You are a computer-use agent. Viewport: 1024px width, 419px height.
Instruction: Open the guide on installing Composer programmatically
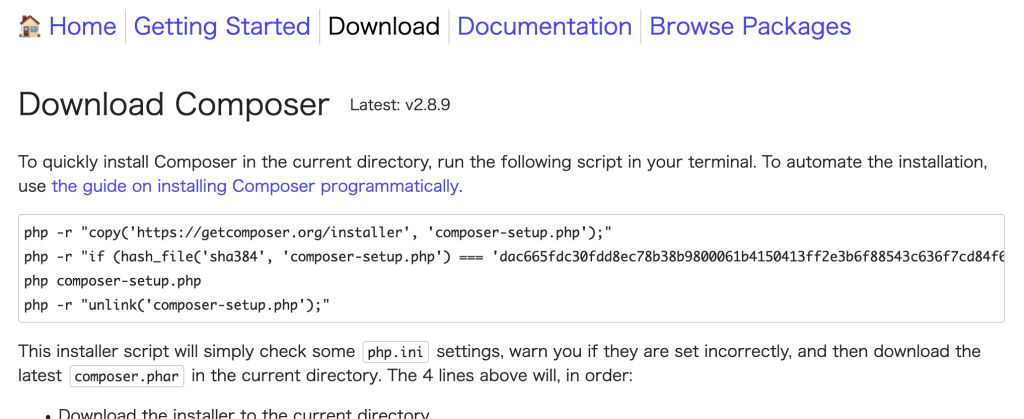point(255,186)
